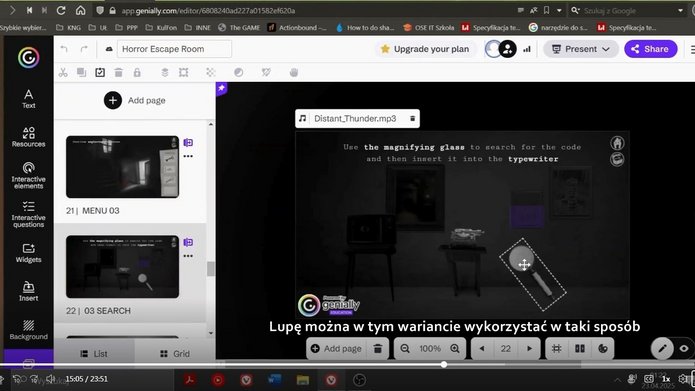Screen dimensions: 695x391
Task: Click the cut scissors icon
Action: coord(63,72)
